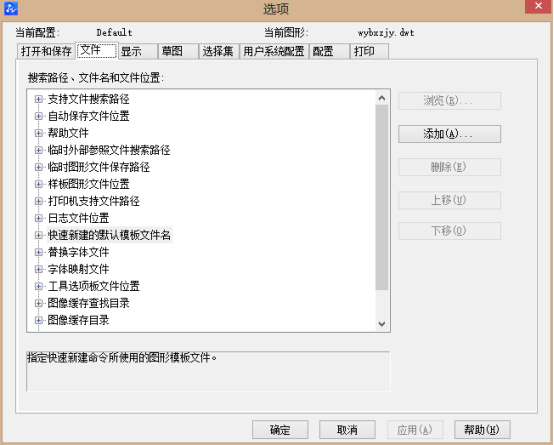This screenshot has width=554, height=445.
Task: Expand 打印机支持文件路径 node
Action: (x=39, y=201)
